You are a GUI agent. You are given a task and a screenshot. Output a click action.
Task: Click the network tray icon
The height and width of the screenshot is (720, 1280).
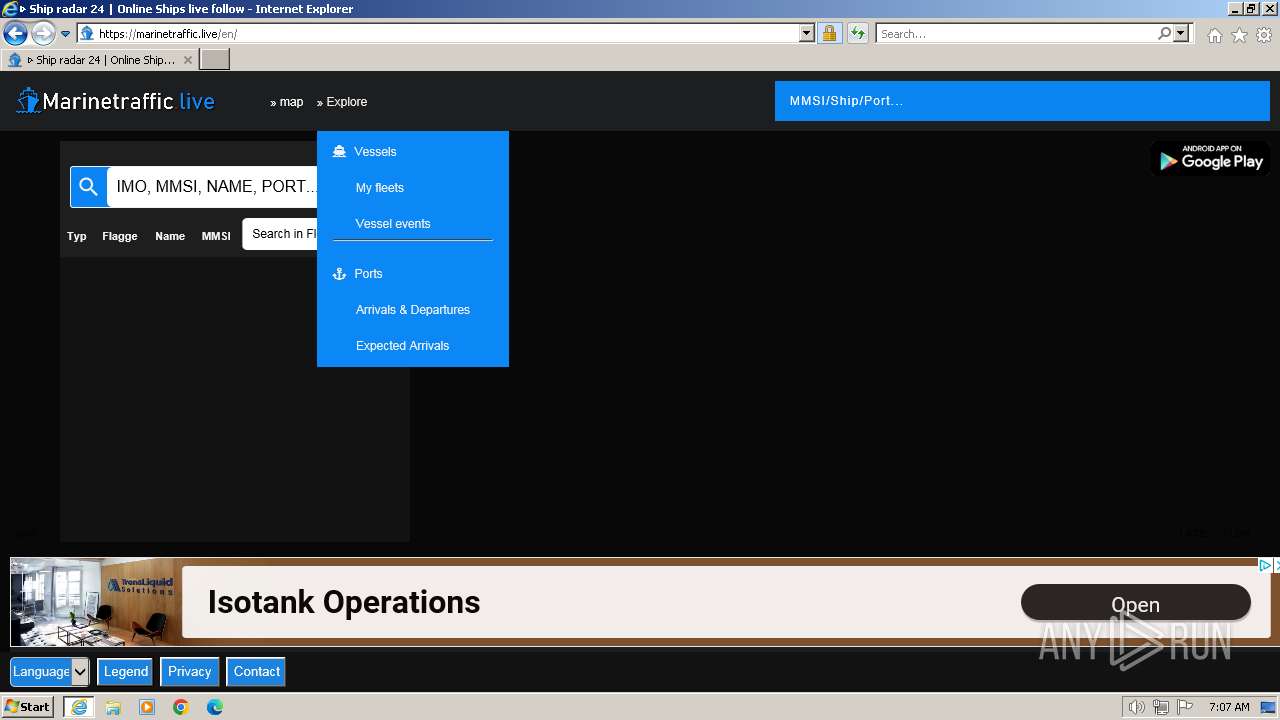pos(1161,707)
